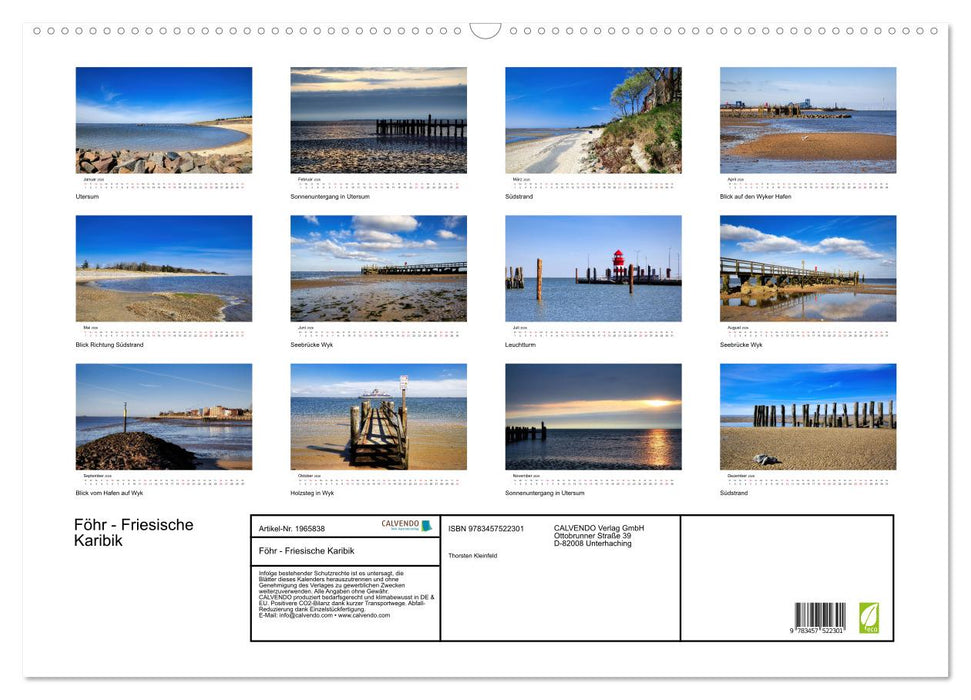
Task: Click the blue CALVENDO square mark
Action: [x=428, y=525]
